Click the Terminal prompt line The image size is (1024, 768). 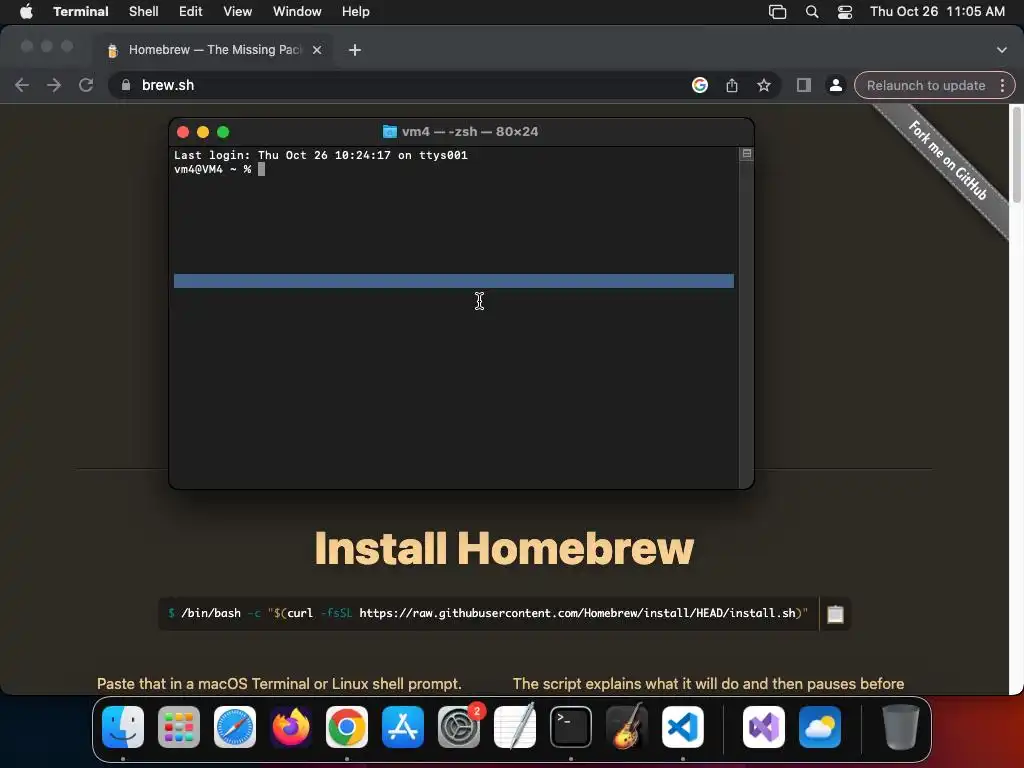(219, 169)
